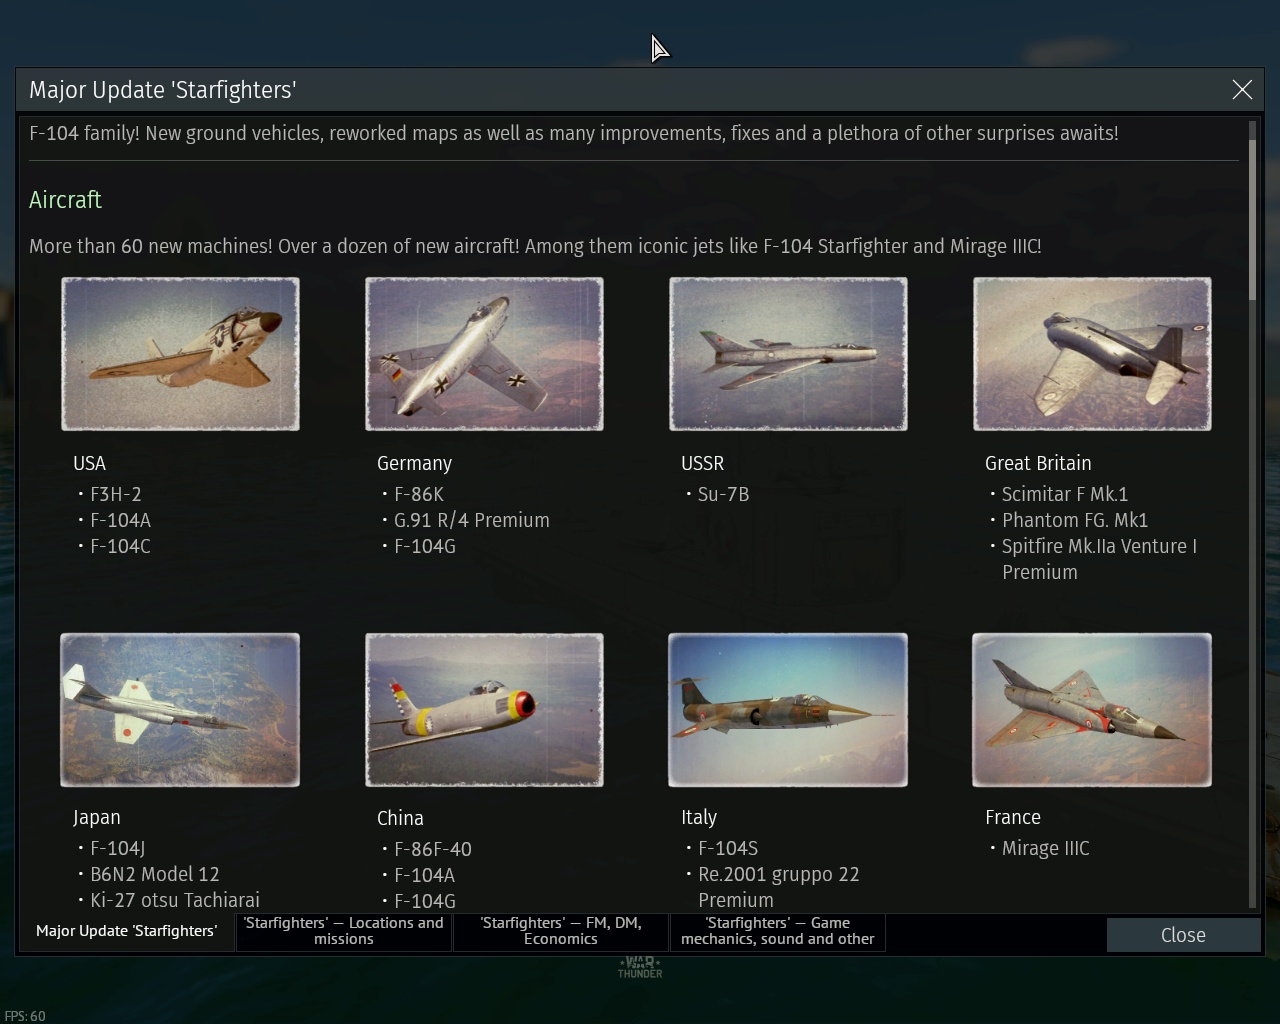This screenshot has width=1280, height=1024.
Task: Click 'F-104G' under Germany
Action: [x=425, y=546]
